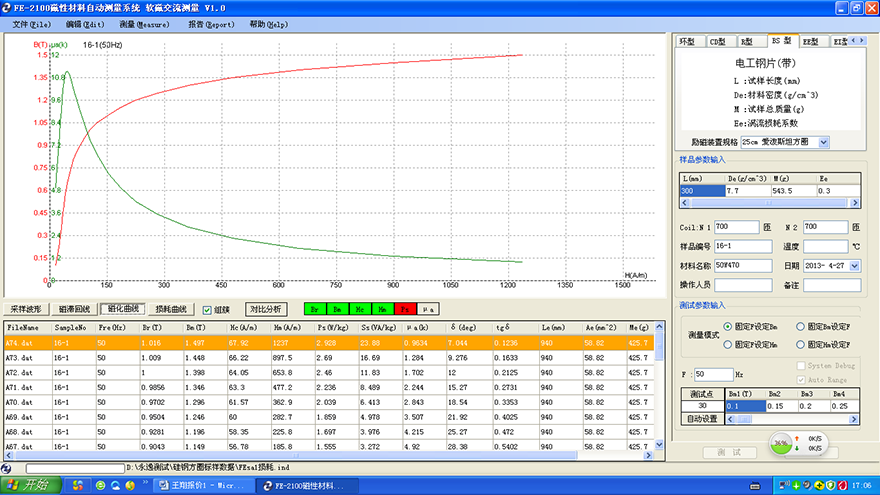Open the Windows 开始 start button
Image resolution: width=880 pixels, height=495 pixels.
coord(30,485)
